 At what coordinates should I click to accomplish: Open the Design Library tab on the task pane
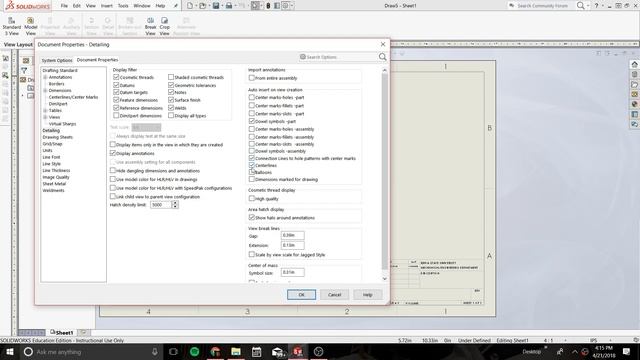click(634, 74)
